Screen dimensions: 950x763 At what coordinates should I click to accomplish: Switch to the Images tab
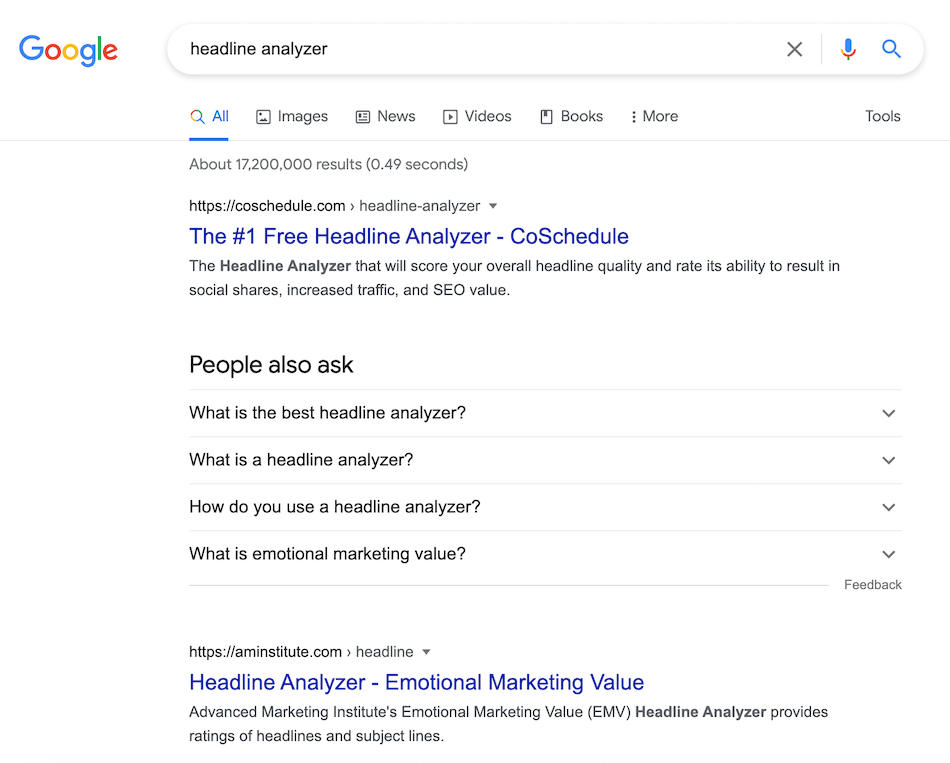[291, 116]
